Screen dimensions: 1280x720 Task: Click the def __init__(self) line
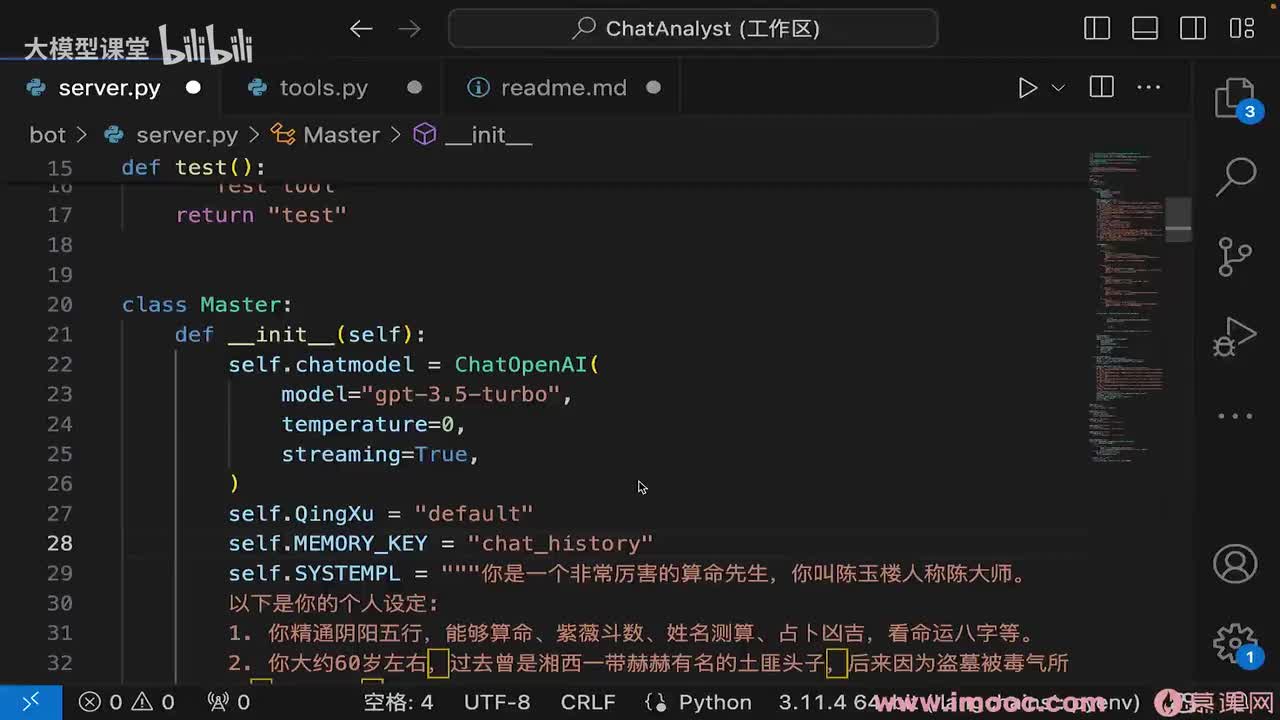[x=301, y=334]
